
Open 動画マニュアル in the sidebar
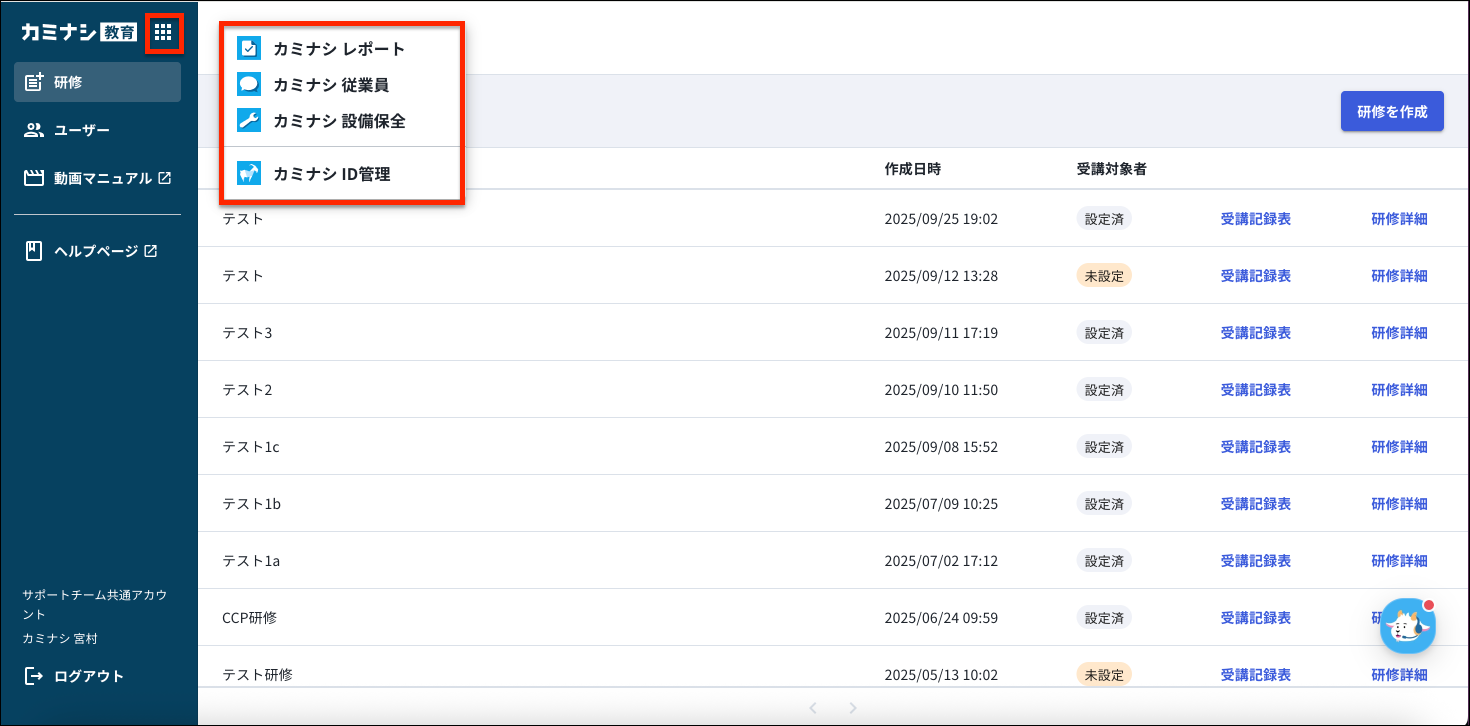(x=97, y=178)
